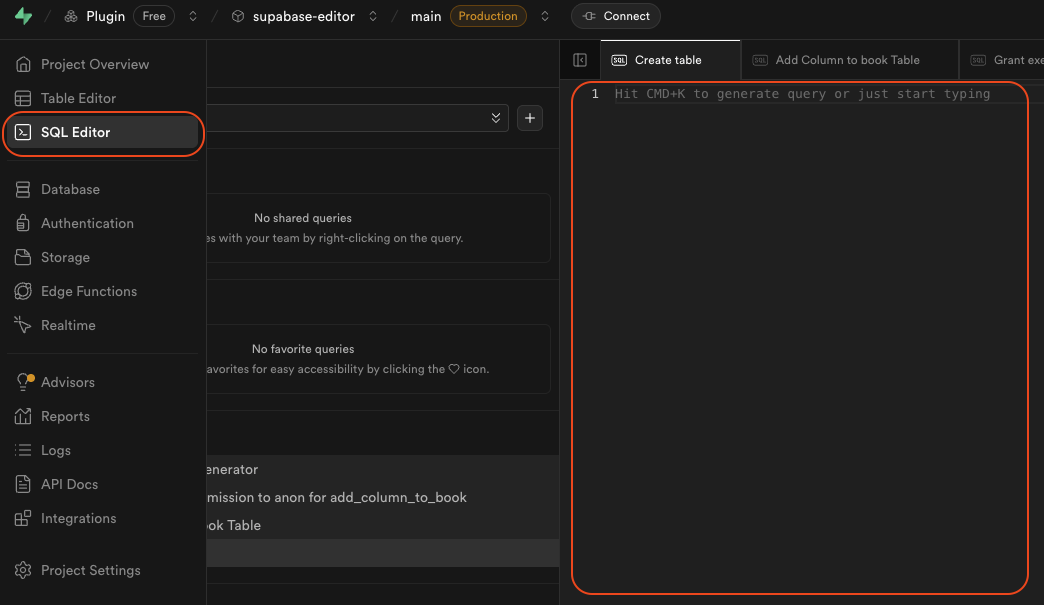Expand the supabase-editor project switcher

click(373, 16)
